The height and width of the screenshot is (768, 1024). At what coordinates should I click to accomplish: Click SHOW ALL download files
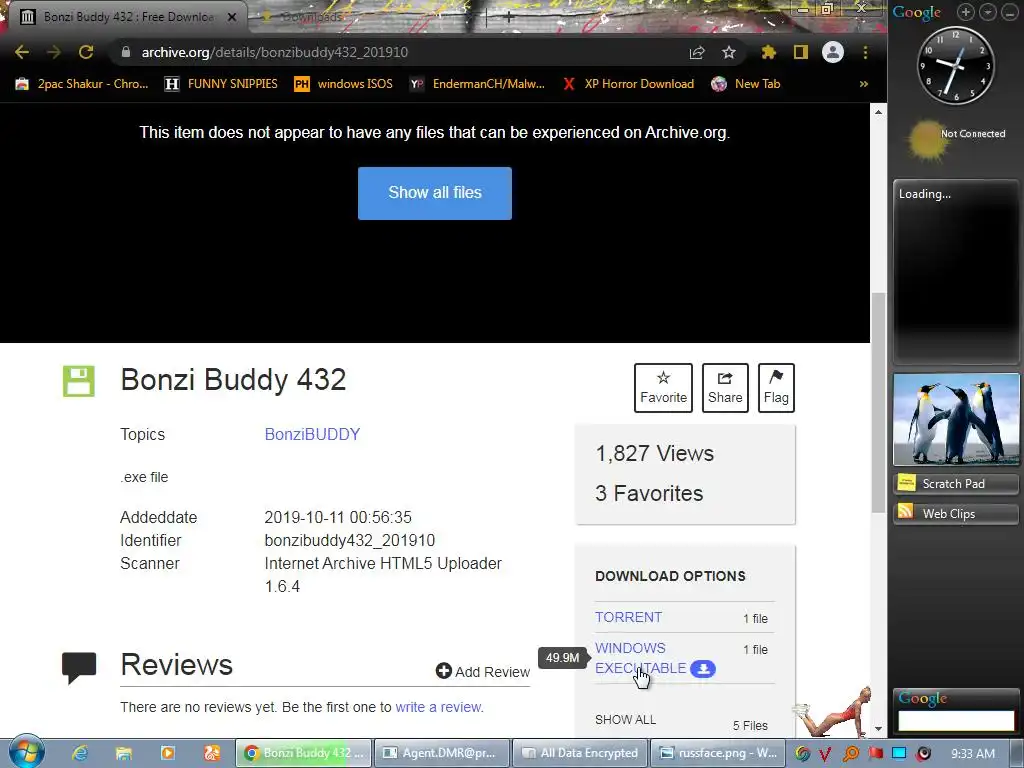(625, 720)
